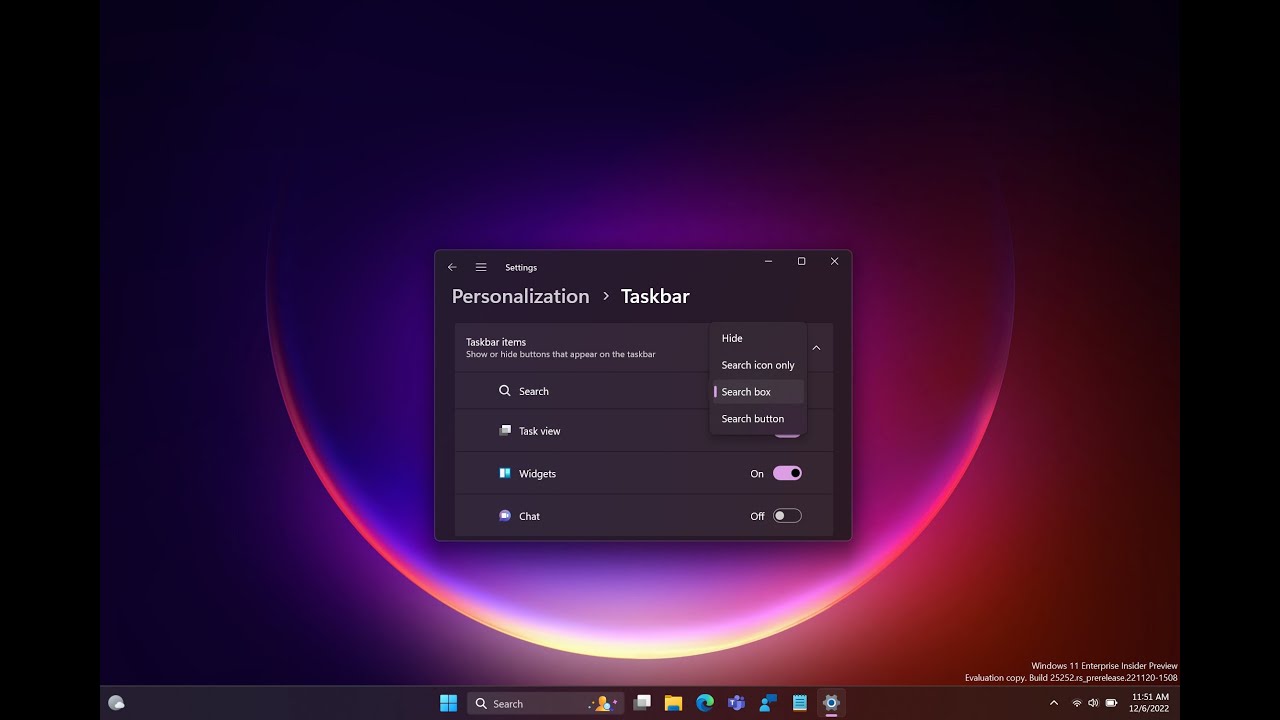Open the Feedback Hub icon on the taskbar
The height and width of the screenshot is (720, 1280).
(768, 703)
